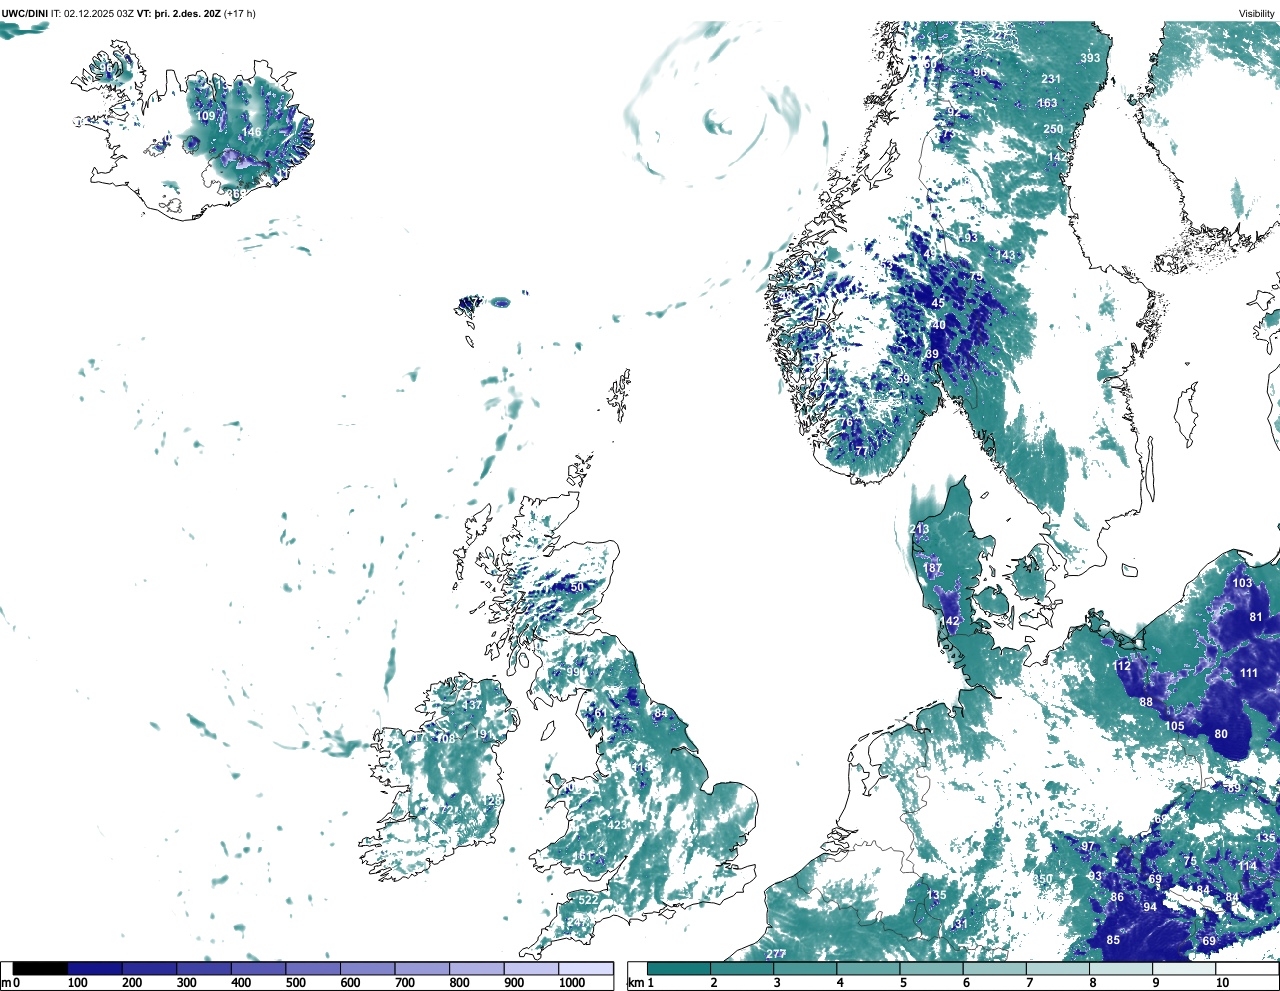
Task: Click the '1000' tick label on metre legend
Action: [x=572, y=983]
